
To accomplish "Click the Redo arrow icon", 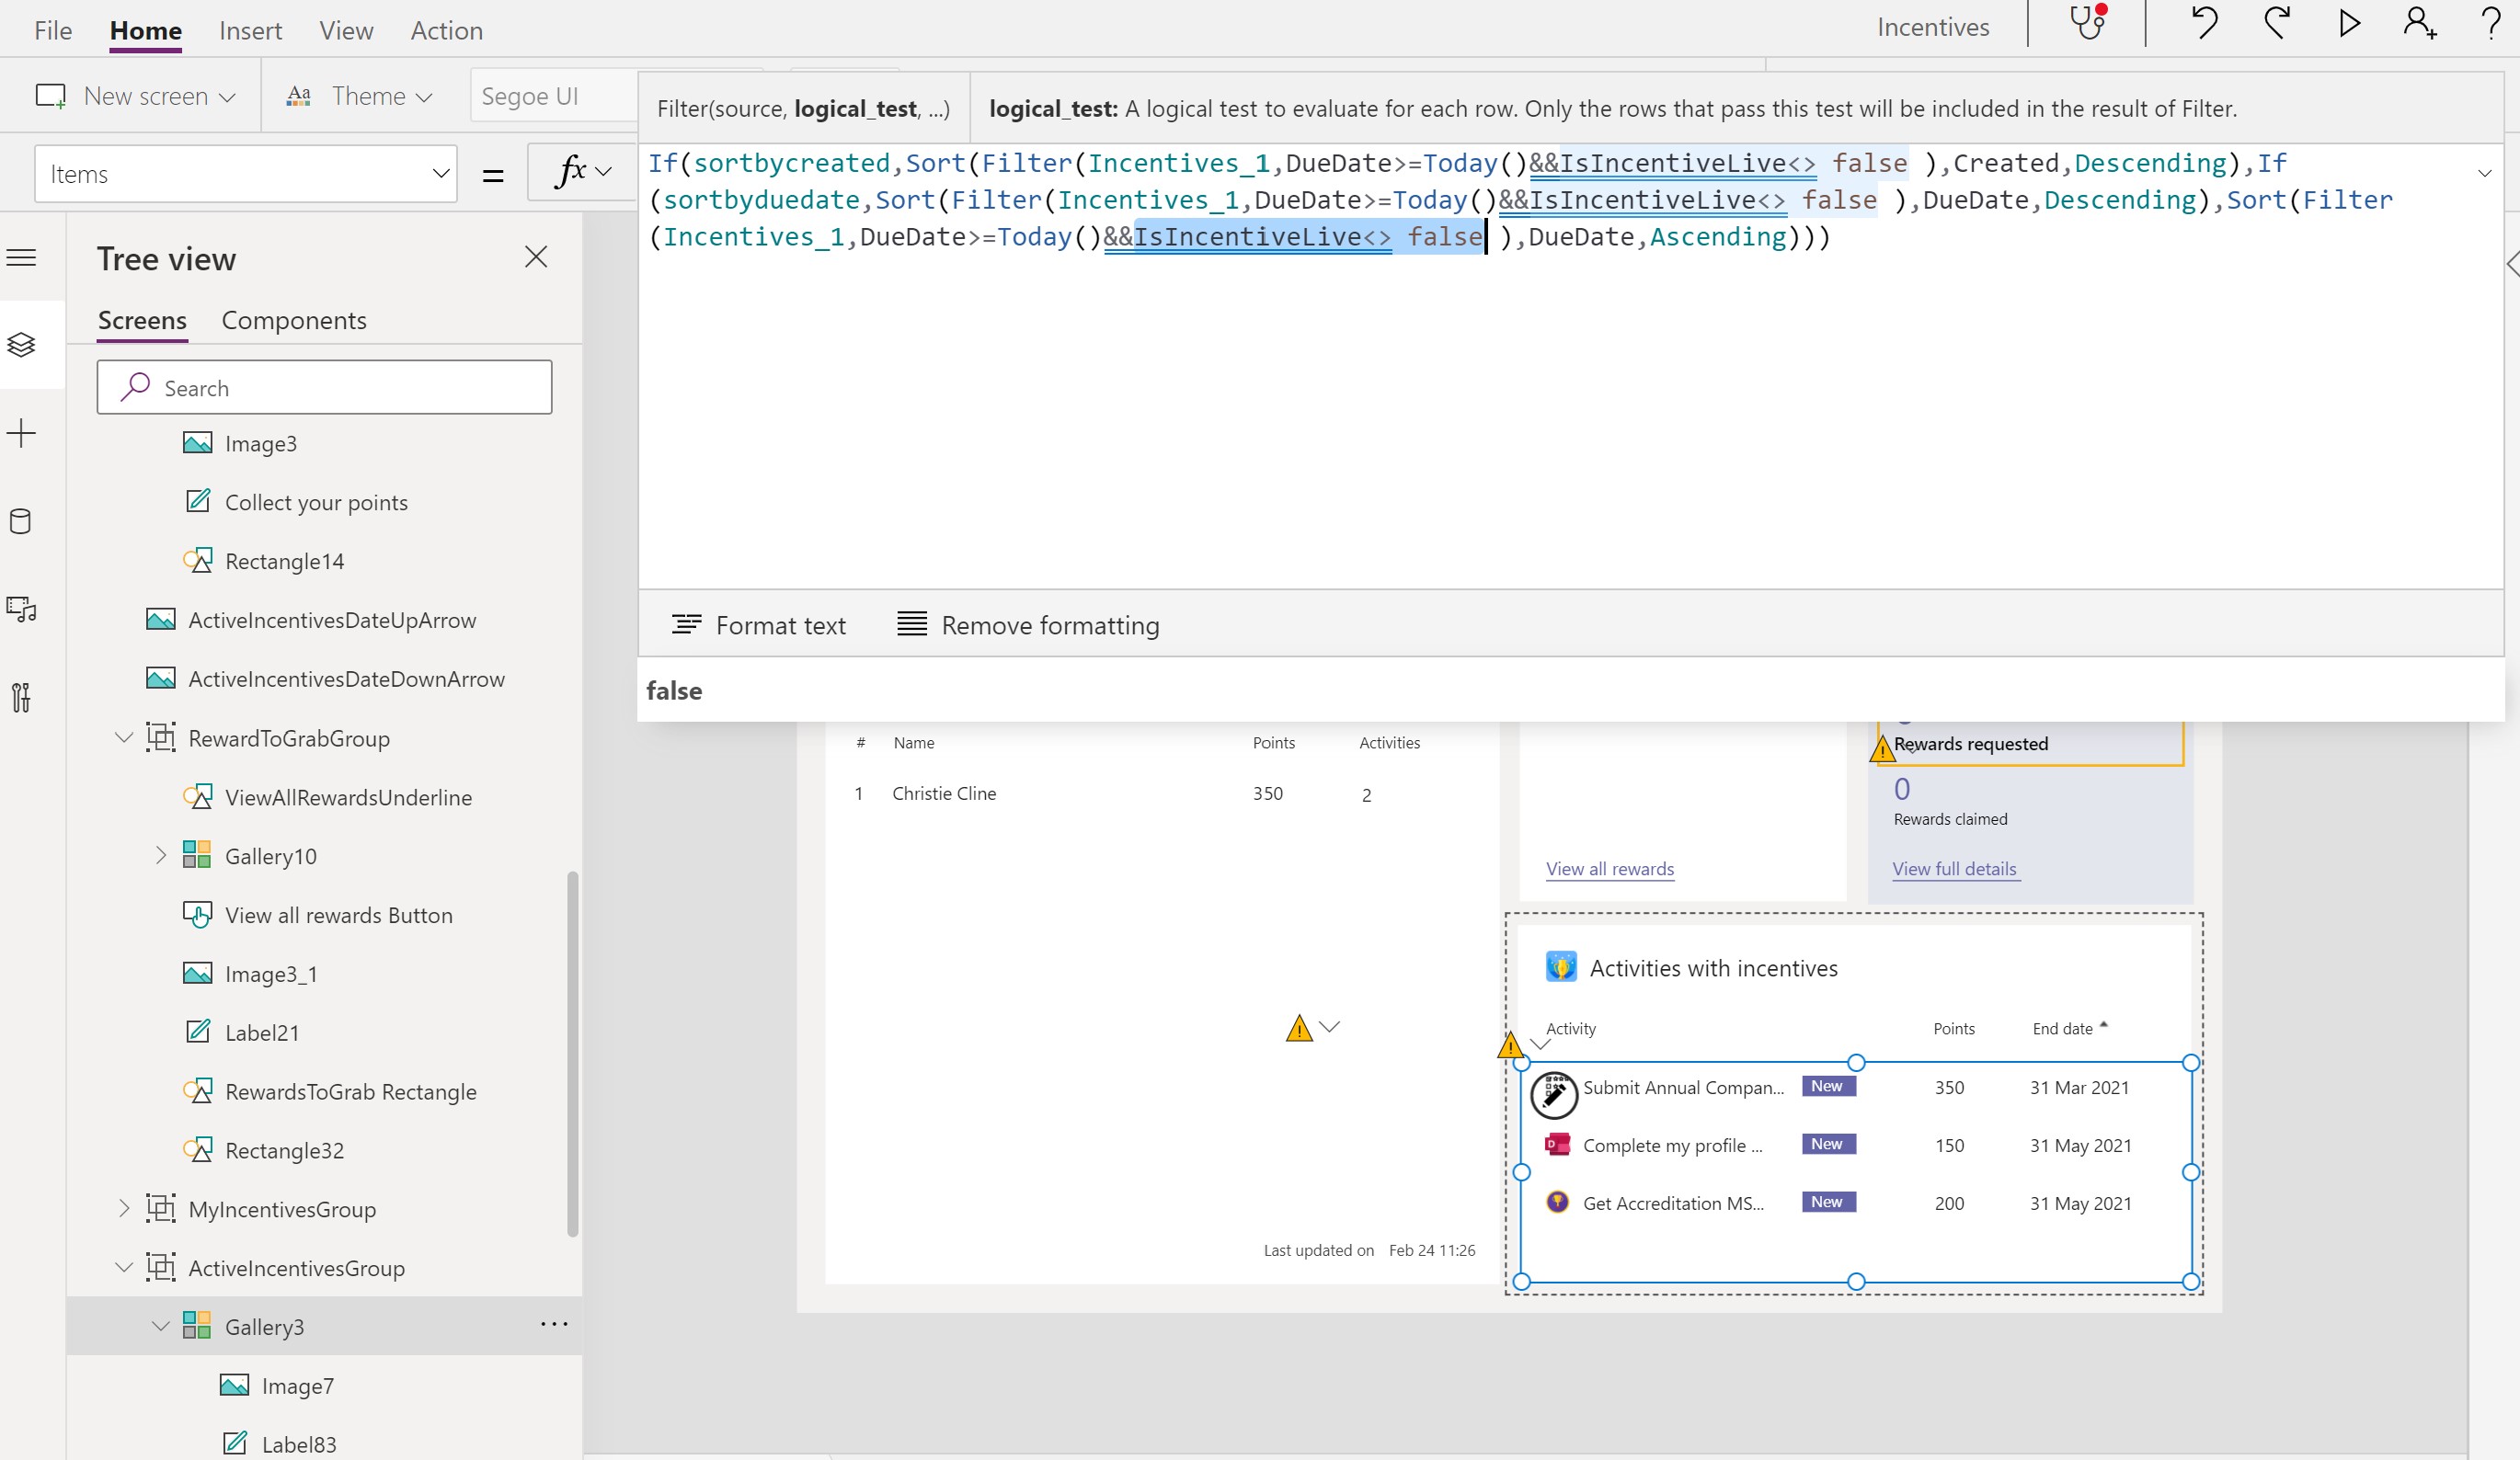I will click(2277, 24).
